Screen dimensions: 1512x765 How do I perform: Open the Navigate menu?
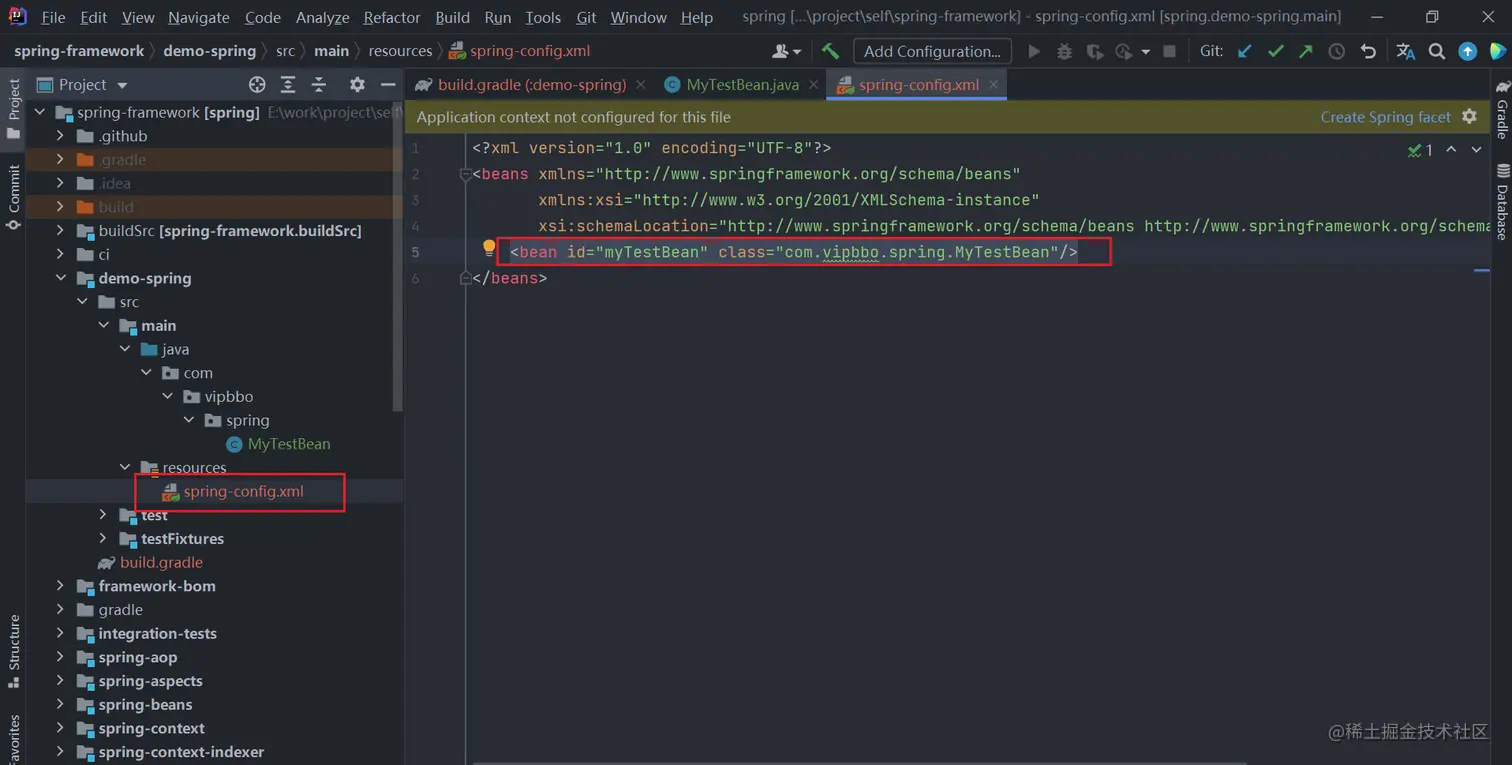(x=200, y=17)
